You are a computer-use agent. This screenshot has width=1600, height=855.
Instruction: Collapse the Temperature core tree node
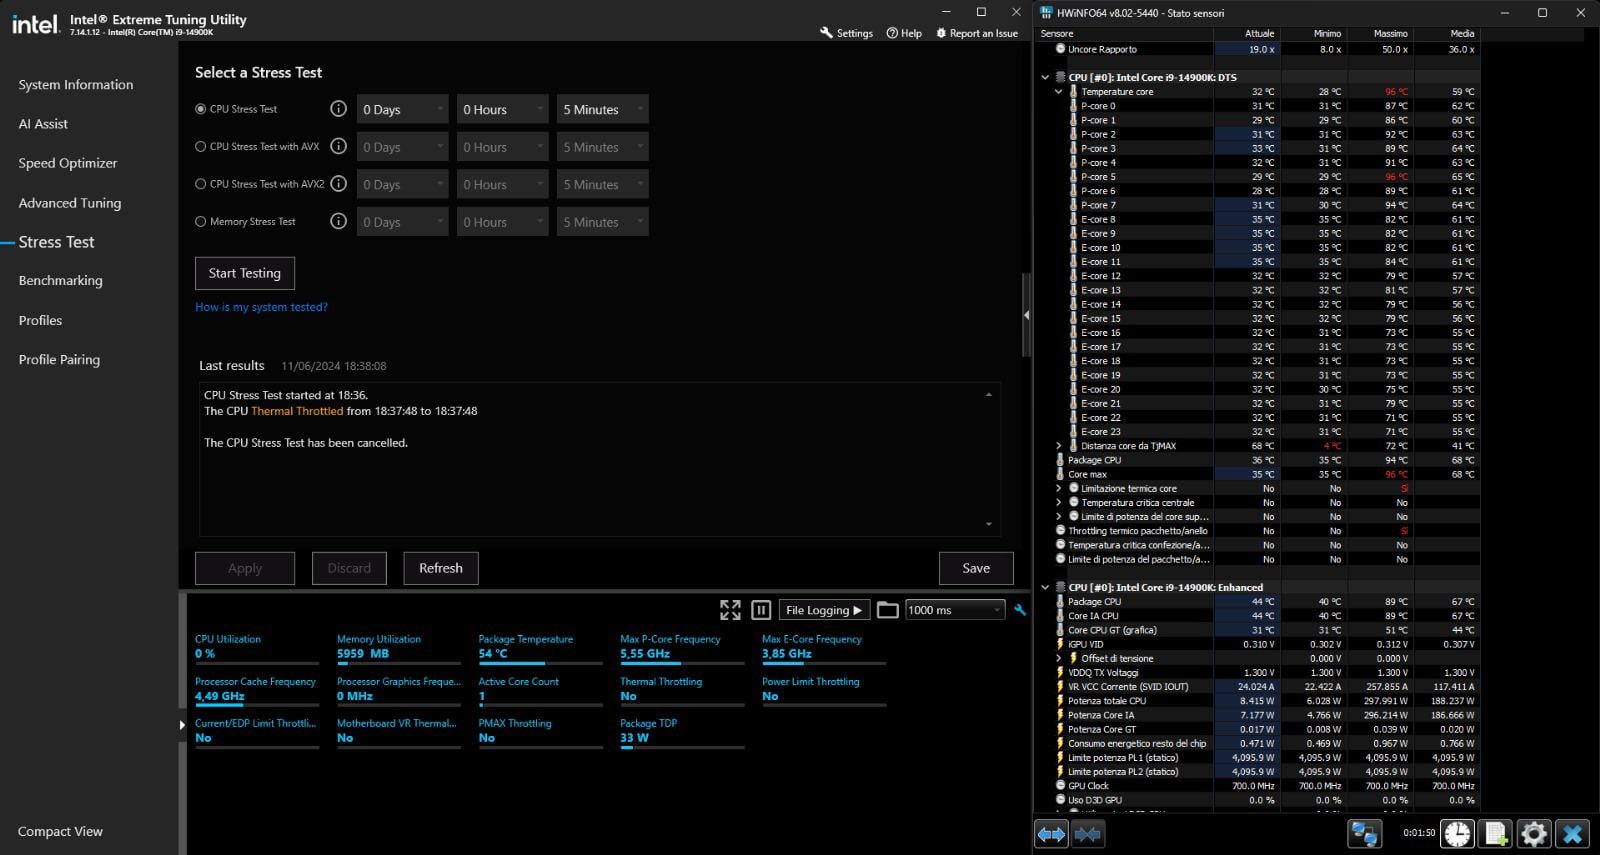pyautogui.click(x=1058, y=92)
